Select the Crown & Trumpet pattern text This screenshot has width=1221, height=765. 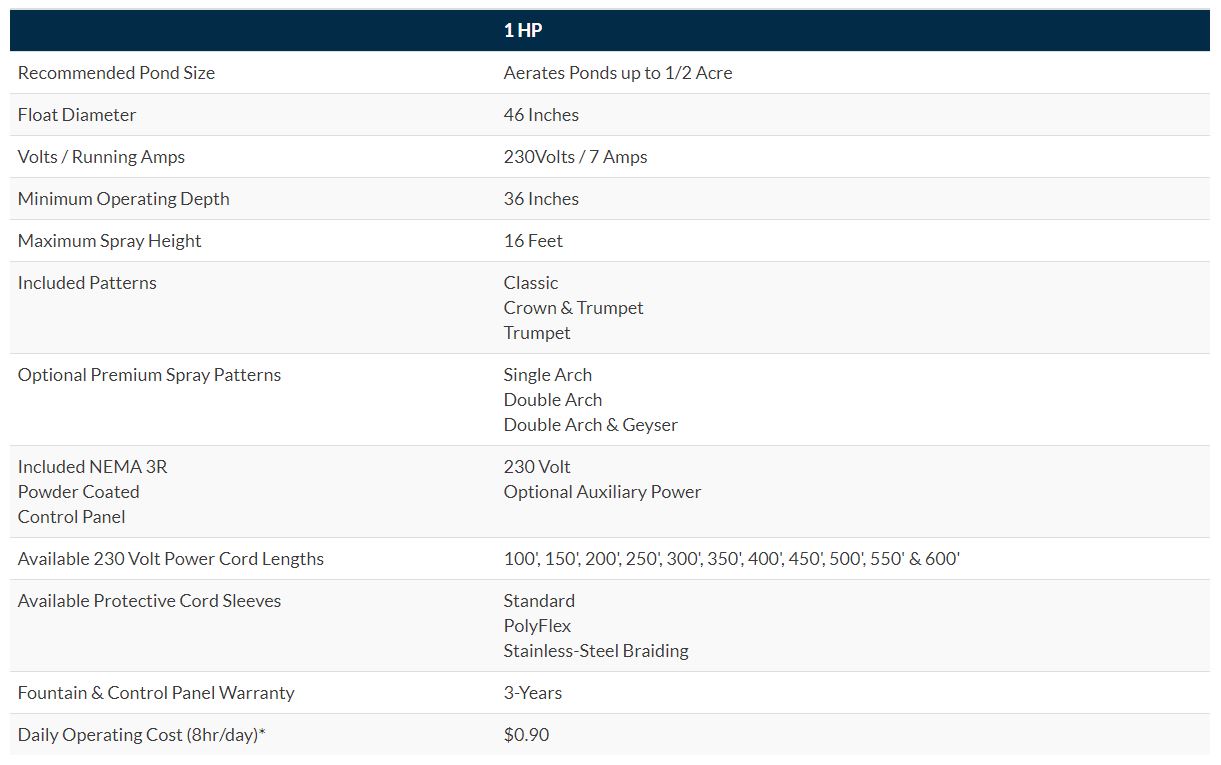pyautogui.click(x=573, y=308)
